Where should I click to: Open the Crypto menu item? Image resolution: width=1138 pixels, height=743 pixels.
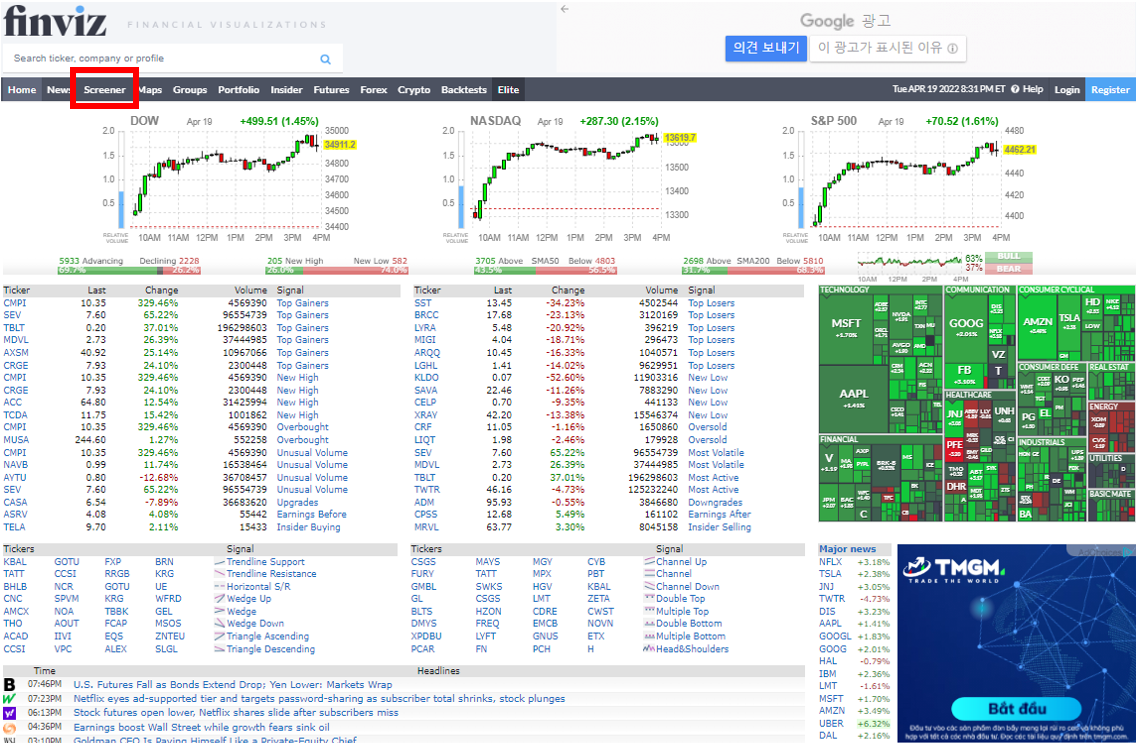click(x=414, y=90)
